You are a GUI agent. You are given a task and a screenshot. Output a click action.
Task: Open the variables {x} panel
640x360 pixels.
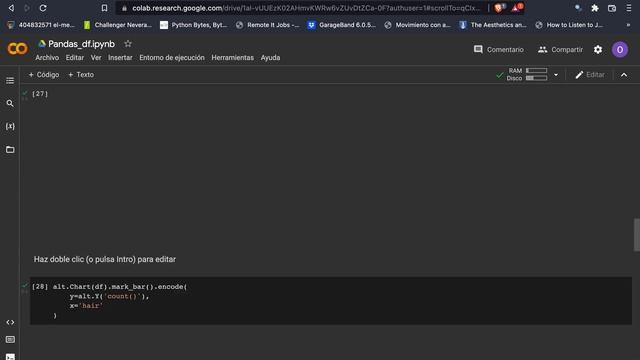[x=10, y=126]
